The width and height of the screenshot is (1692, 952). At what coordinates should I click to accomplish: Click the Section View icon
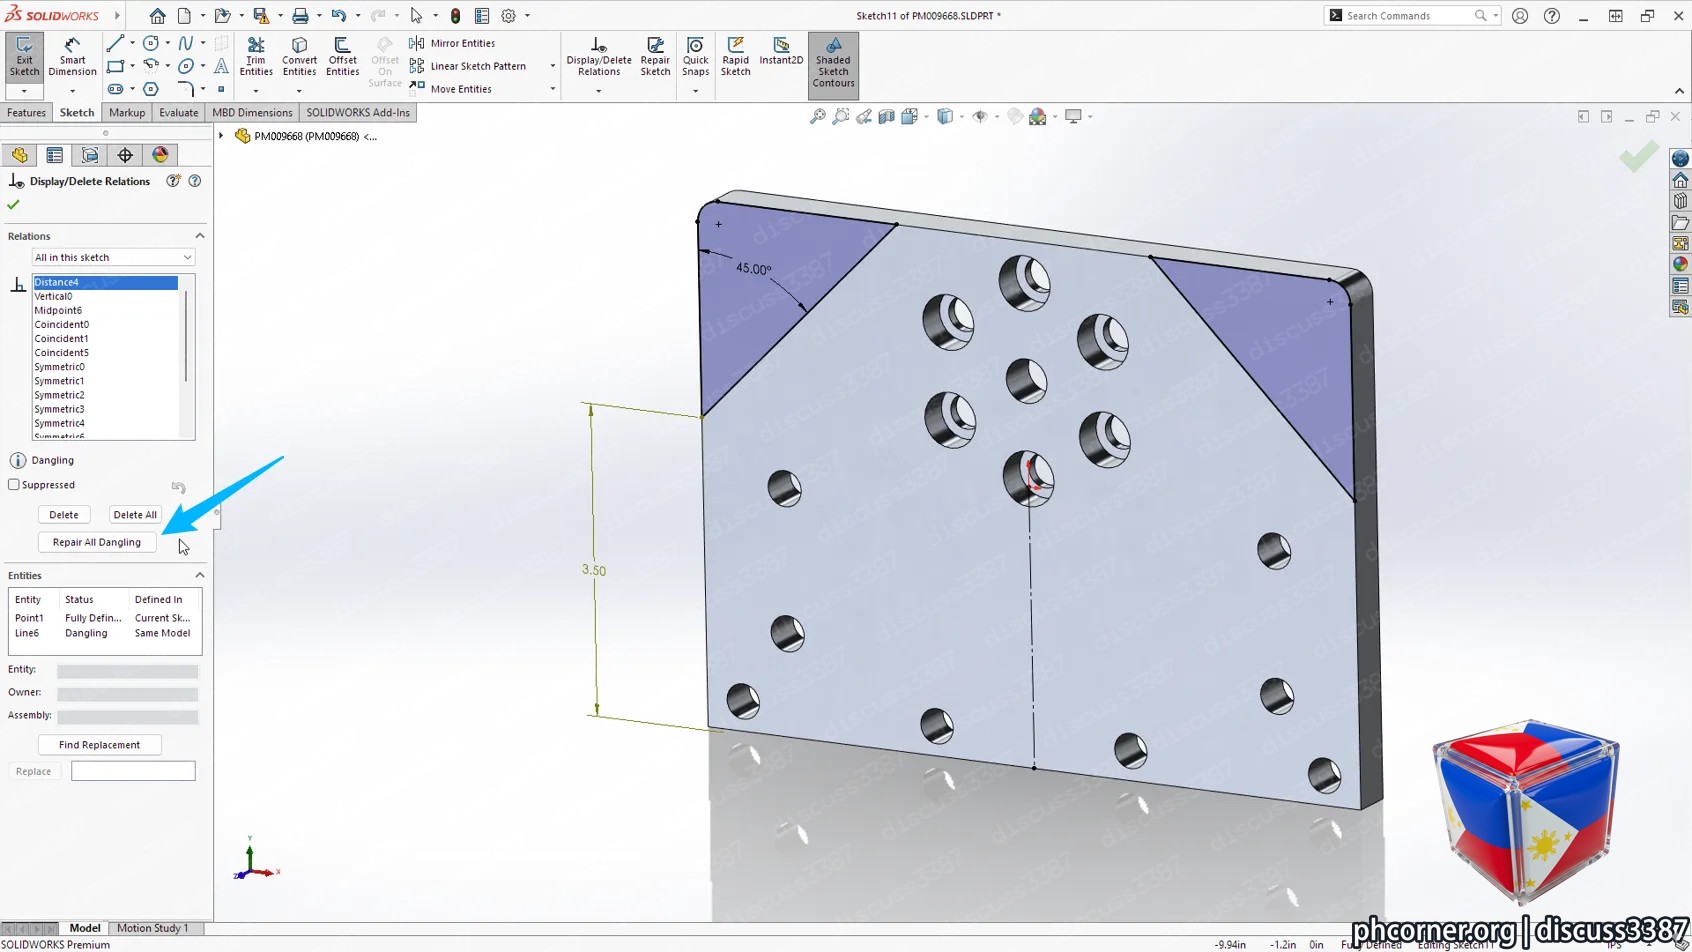[886, 117]
